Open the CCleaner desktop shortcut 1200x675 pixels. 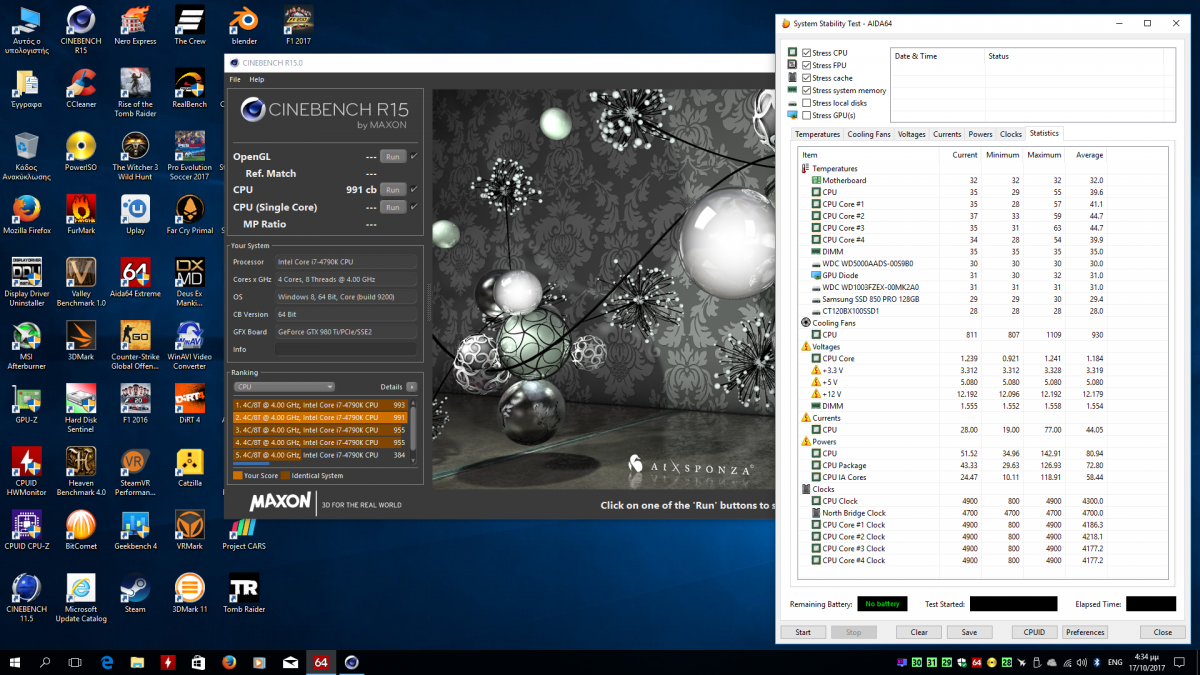coord(81,88)
